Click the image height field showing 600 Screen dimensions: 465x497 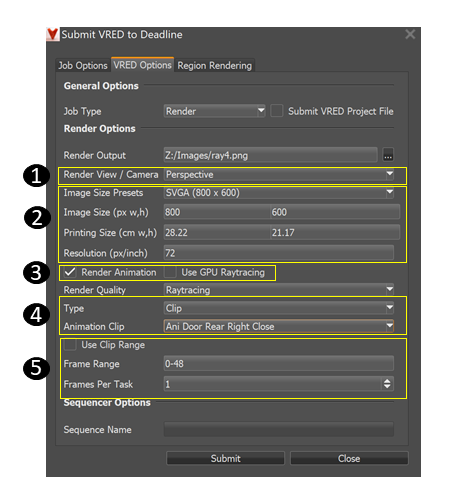pos(335,212)
